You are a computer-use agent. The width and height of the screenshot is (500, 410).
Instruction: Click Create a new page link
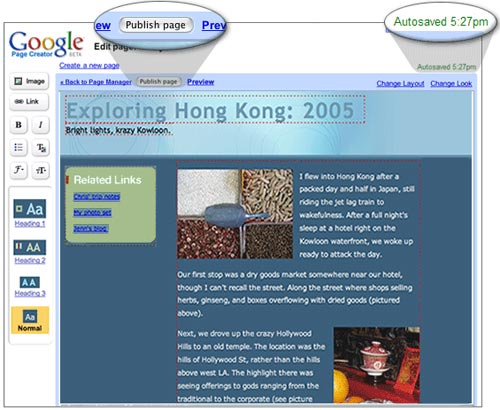(89, 65)
